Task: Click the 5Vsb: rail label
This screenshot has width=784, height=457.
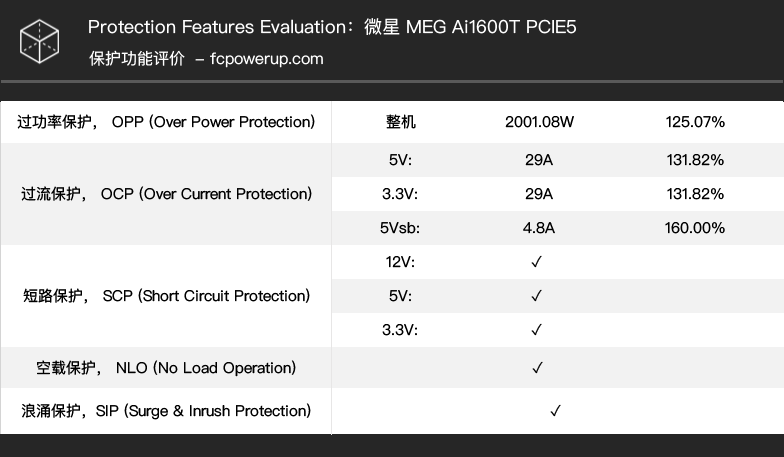Action: click(400, 228)
